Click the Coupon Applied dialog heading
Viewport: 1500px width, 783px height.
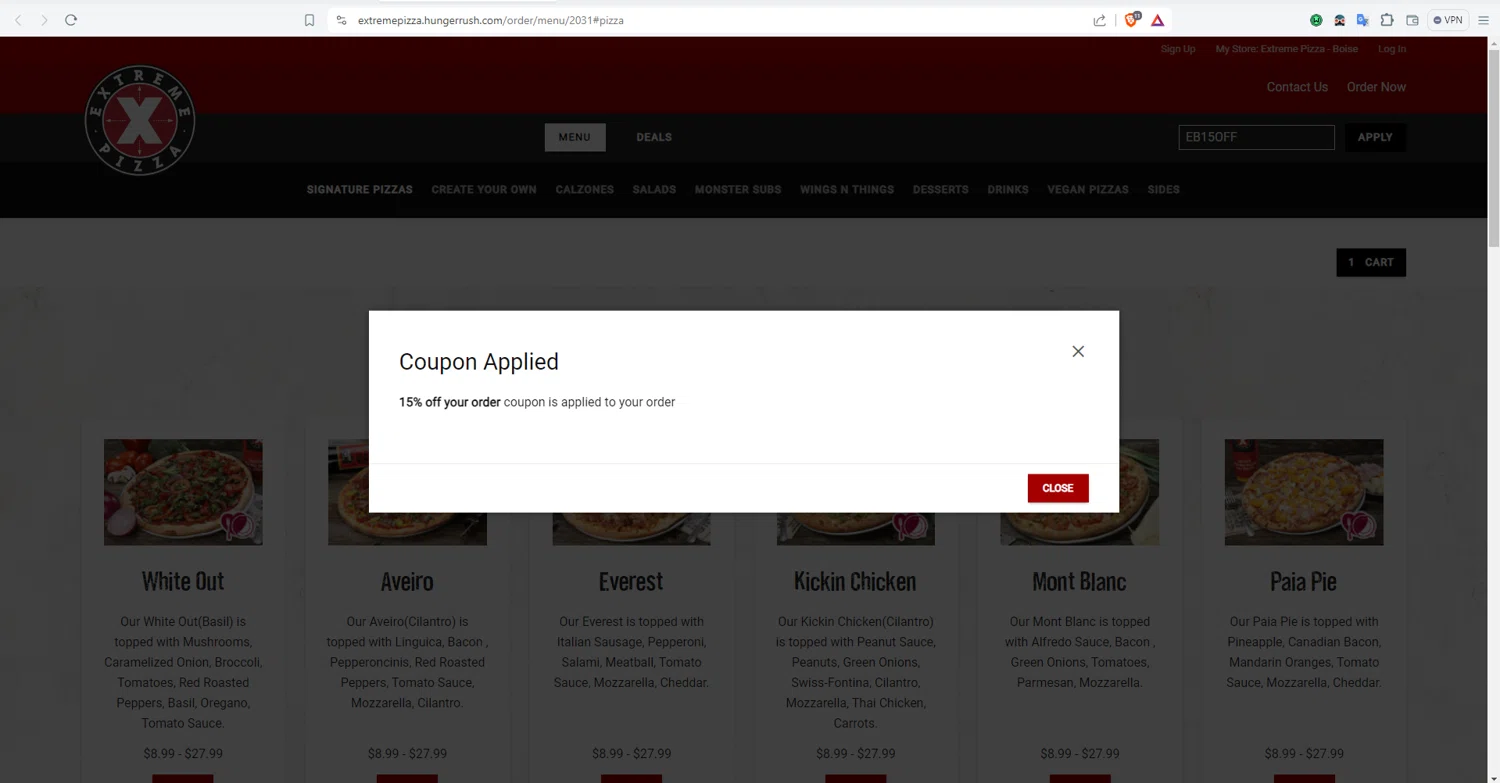pyautogui.click(x=479, y=362)
